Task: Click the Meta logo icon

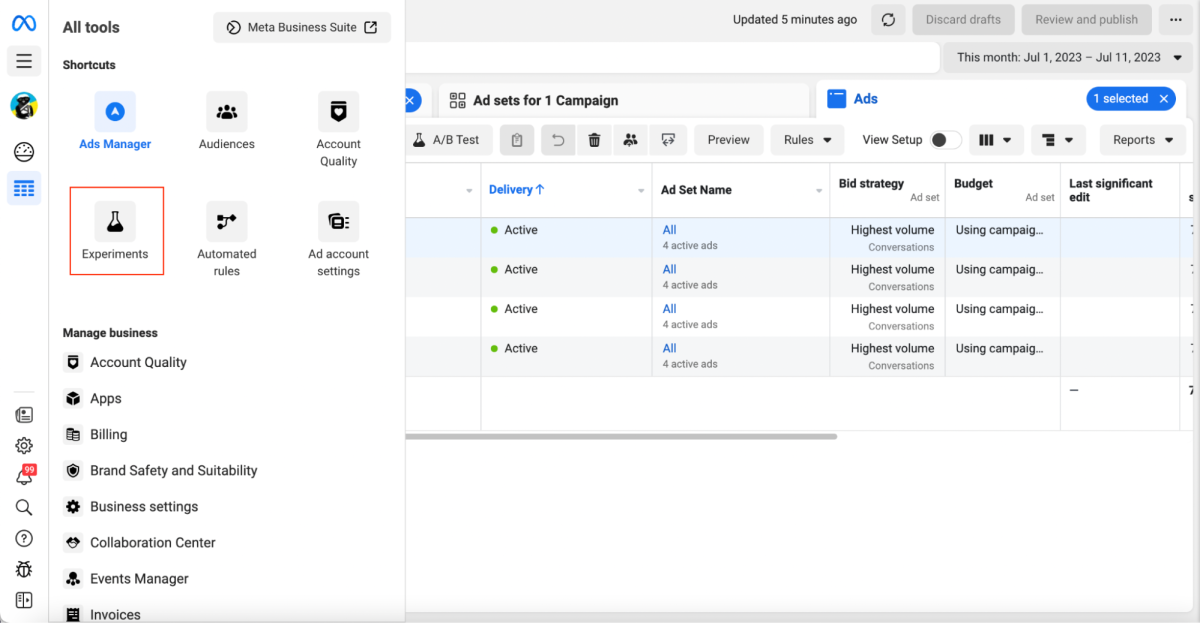Action: pos(24,23)
